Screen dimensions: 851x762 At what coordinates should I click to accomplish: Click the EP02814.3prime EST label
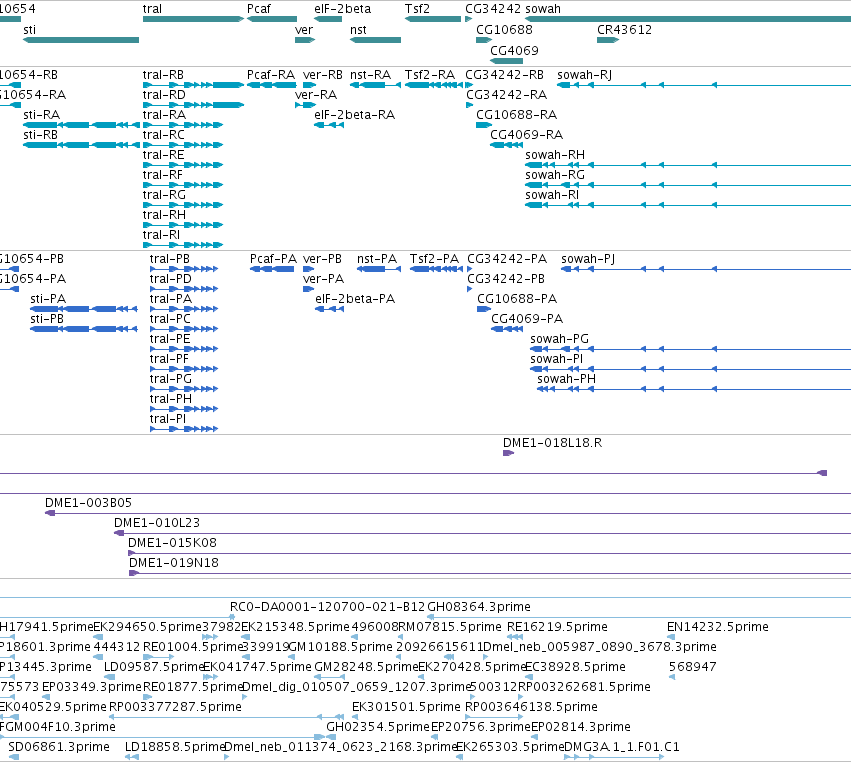[581, 726]
